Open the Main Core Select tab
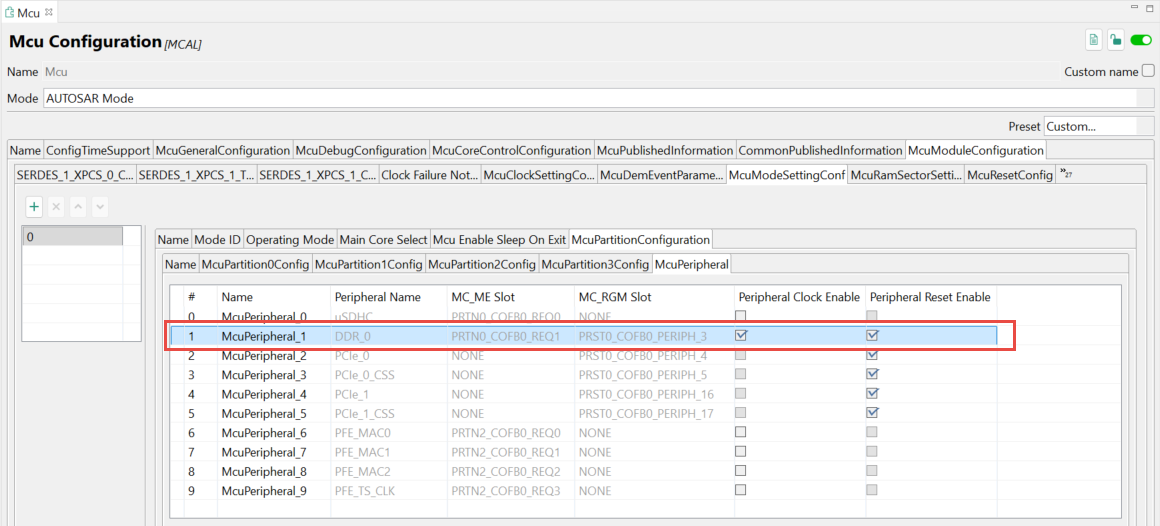 click(x=383, y=240)
